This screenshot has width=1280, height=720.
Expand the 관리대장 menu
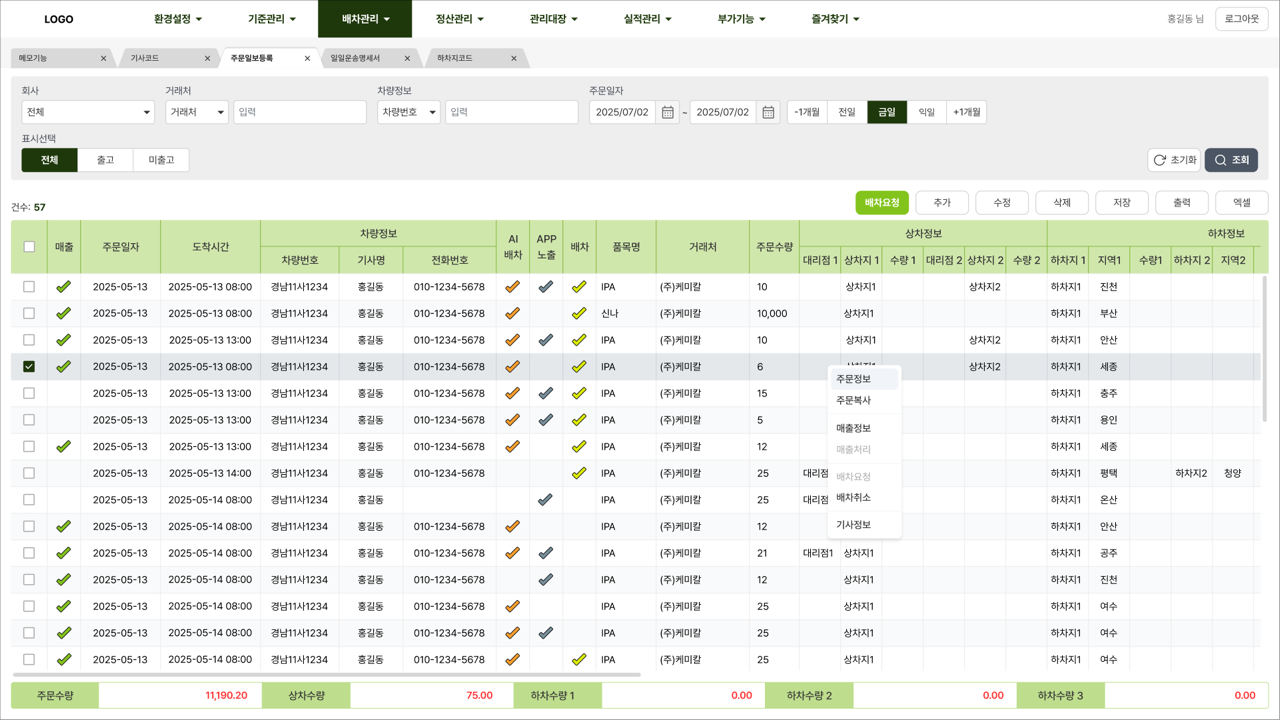[x=554, y=19]
